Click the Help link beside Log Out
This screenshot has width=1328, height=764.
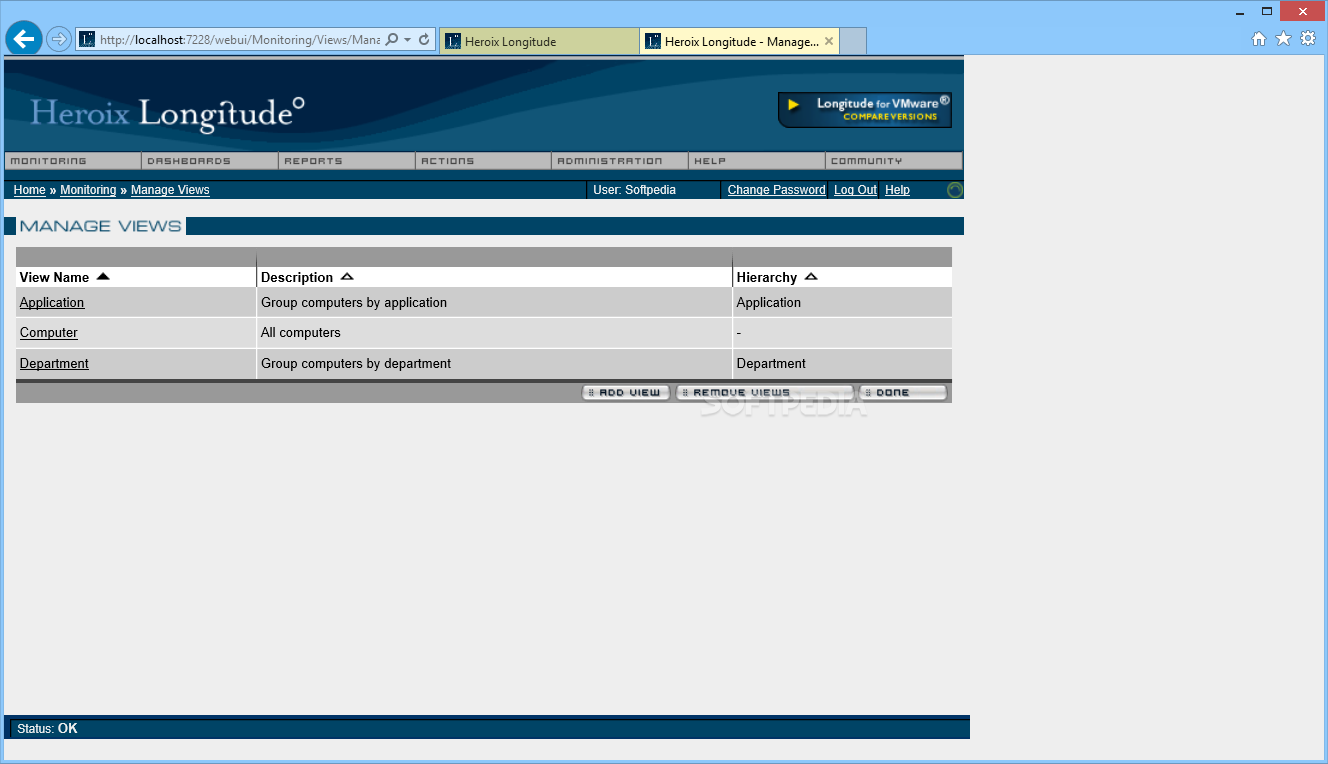point(897,190)
